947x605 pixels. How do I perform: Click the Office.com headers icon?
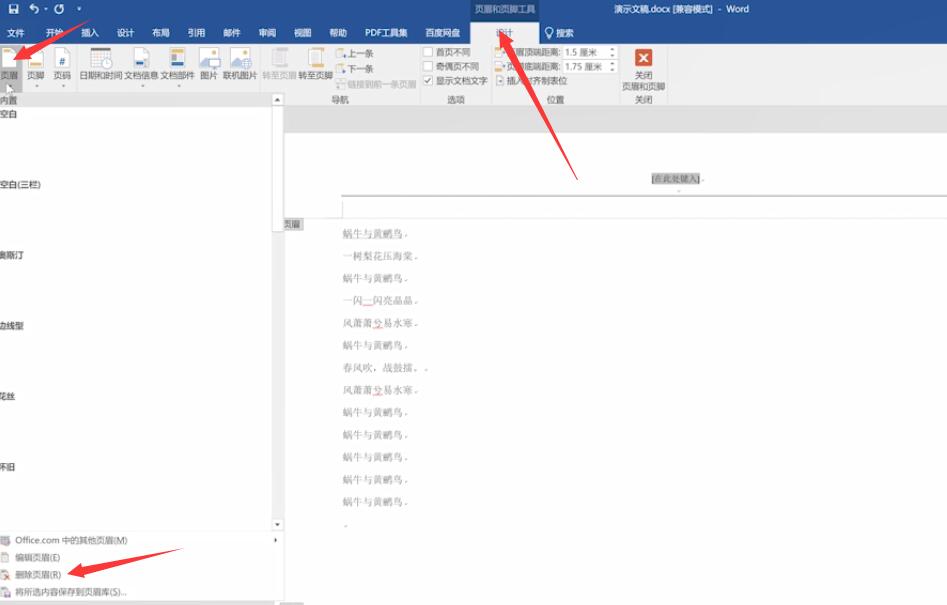(x=5, y=540)
